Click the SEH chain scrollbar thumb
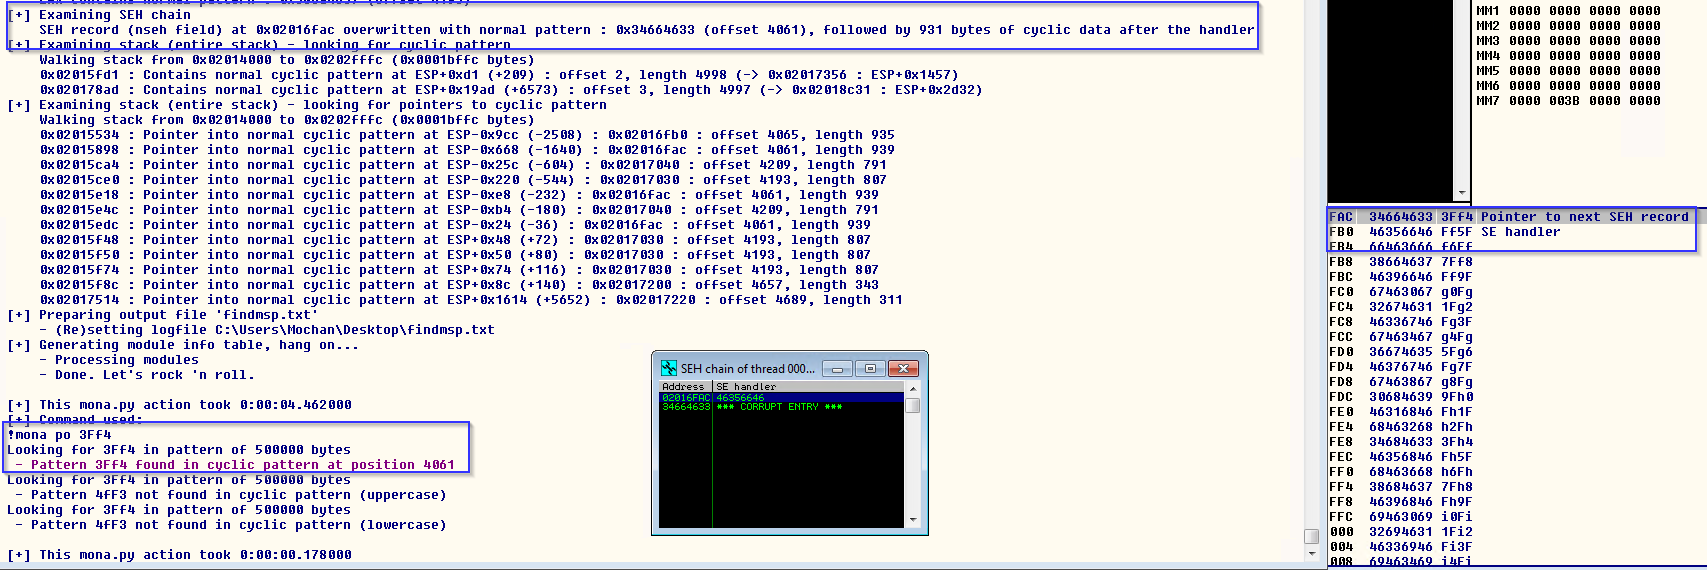The image size is (1707, 570). (x=912, y=406)
